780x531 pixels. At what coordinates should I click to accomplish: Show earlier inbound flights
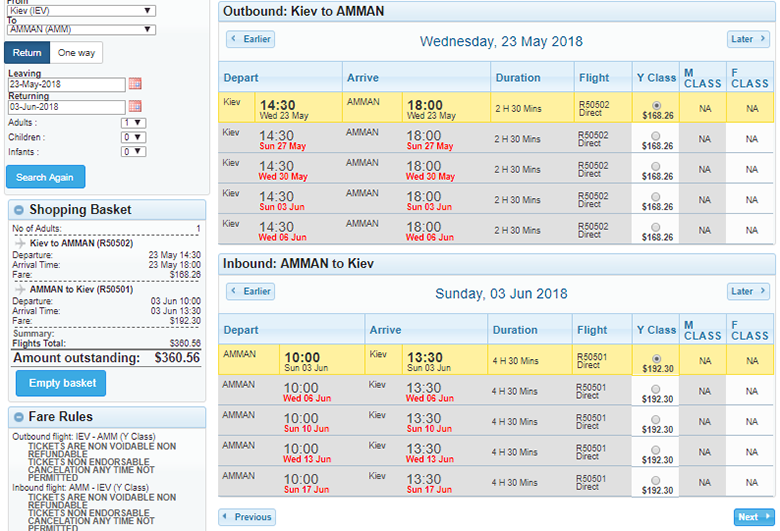click(250, 292)
